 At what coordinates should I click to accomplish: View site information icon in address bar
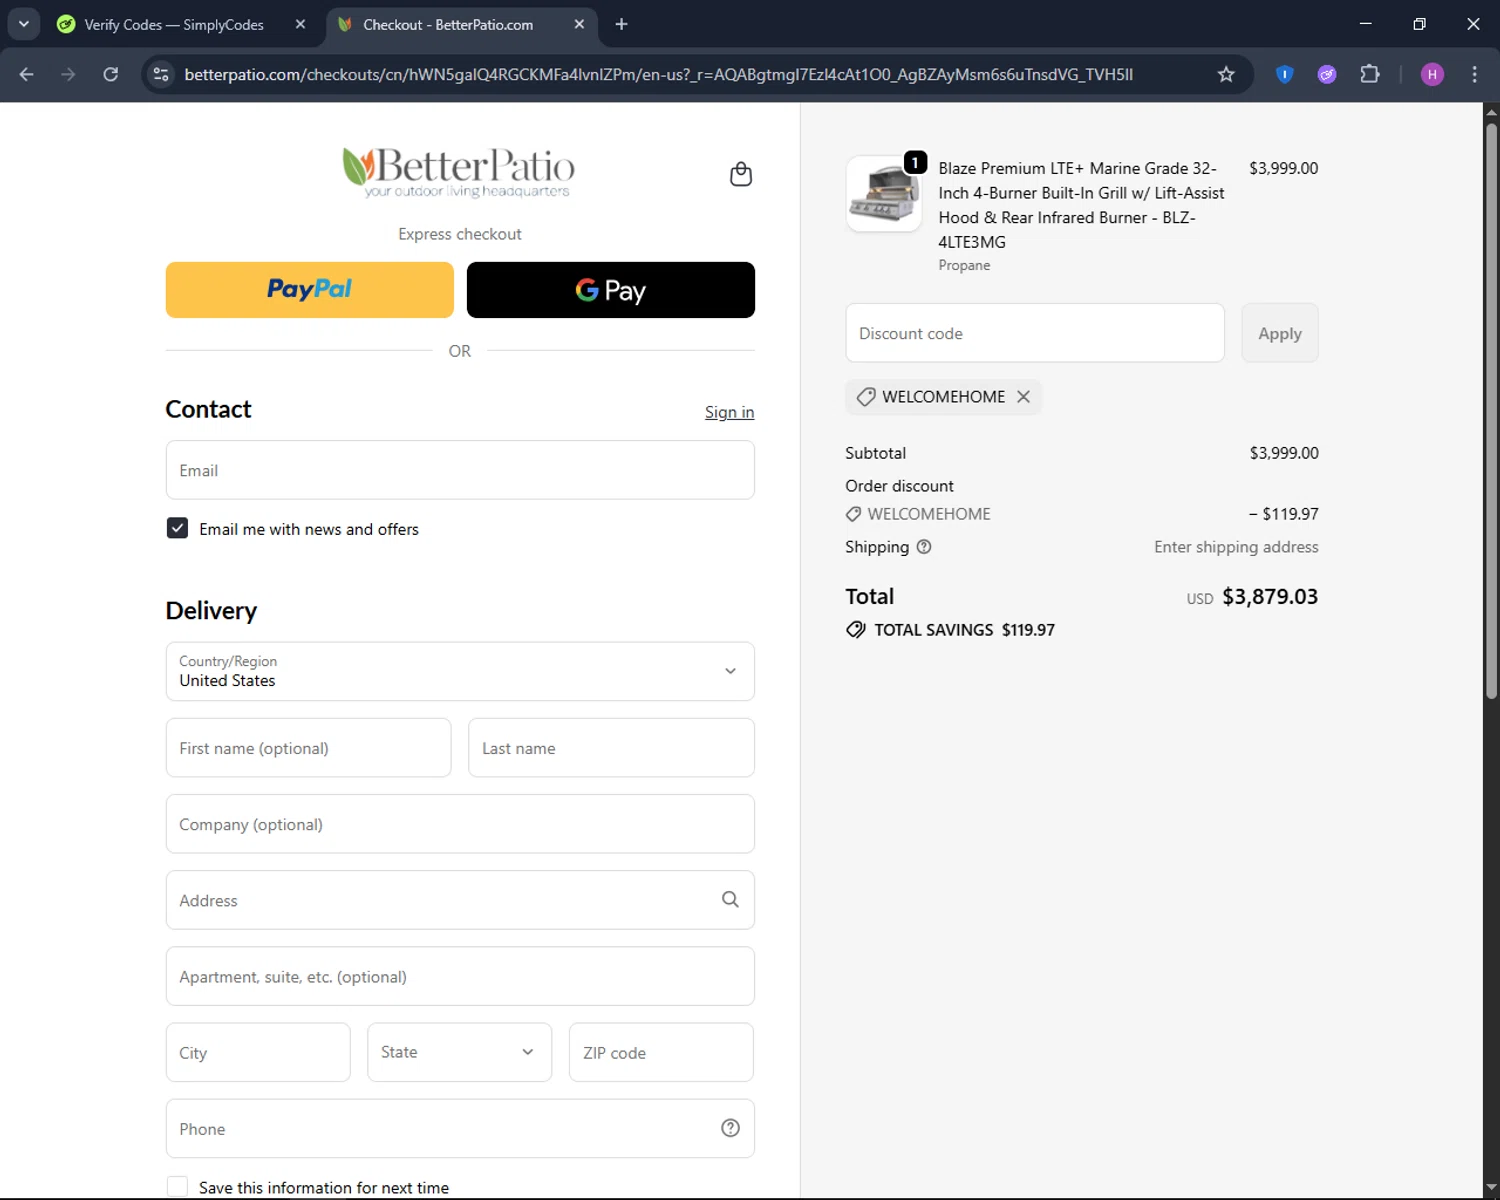[x=160, y=74]
